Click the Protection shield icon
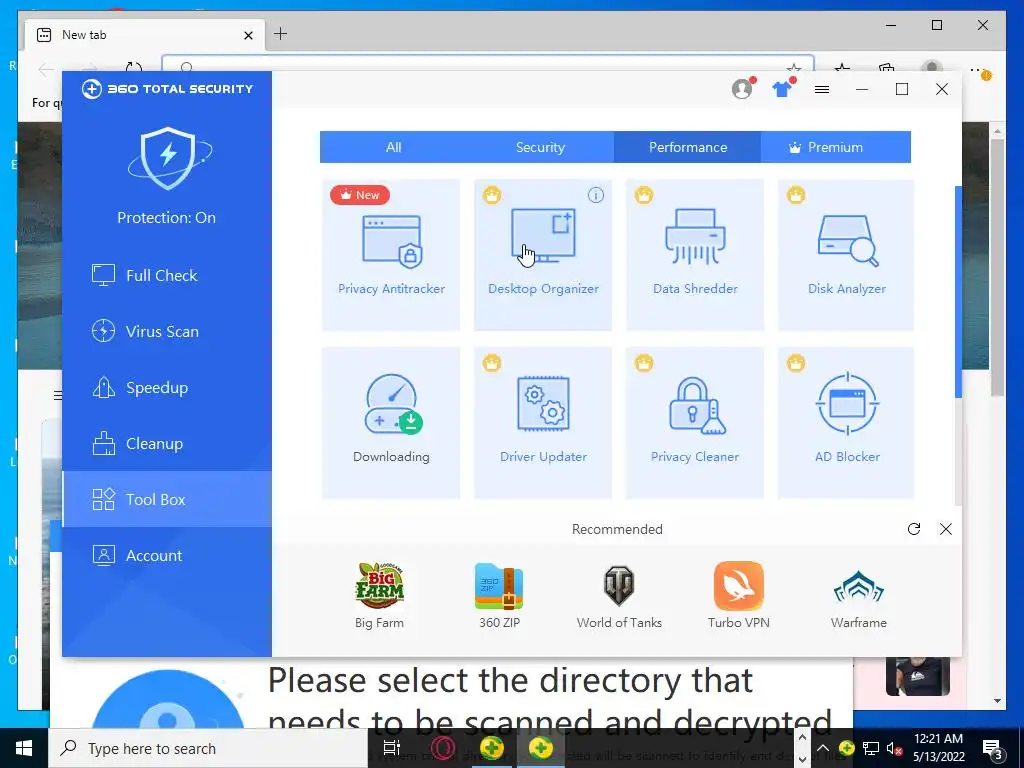 pyautogui.click(x=168, y=158)
